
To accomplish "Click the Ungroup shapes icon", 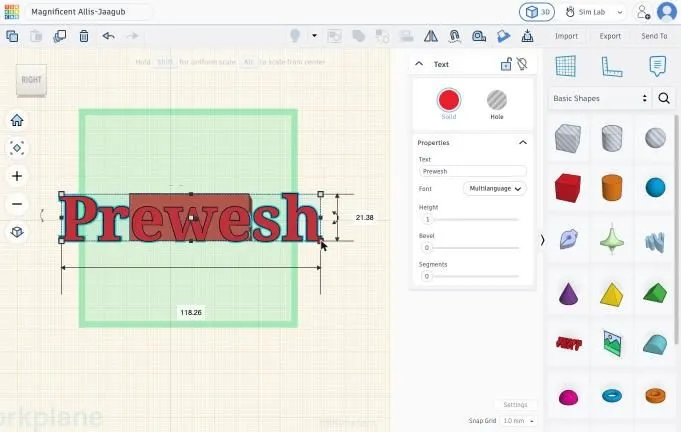I will [382, 36].
